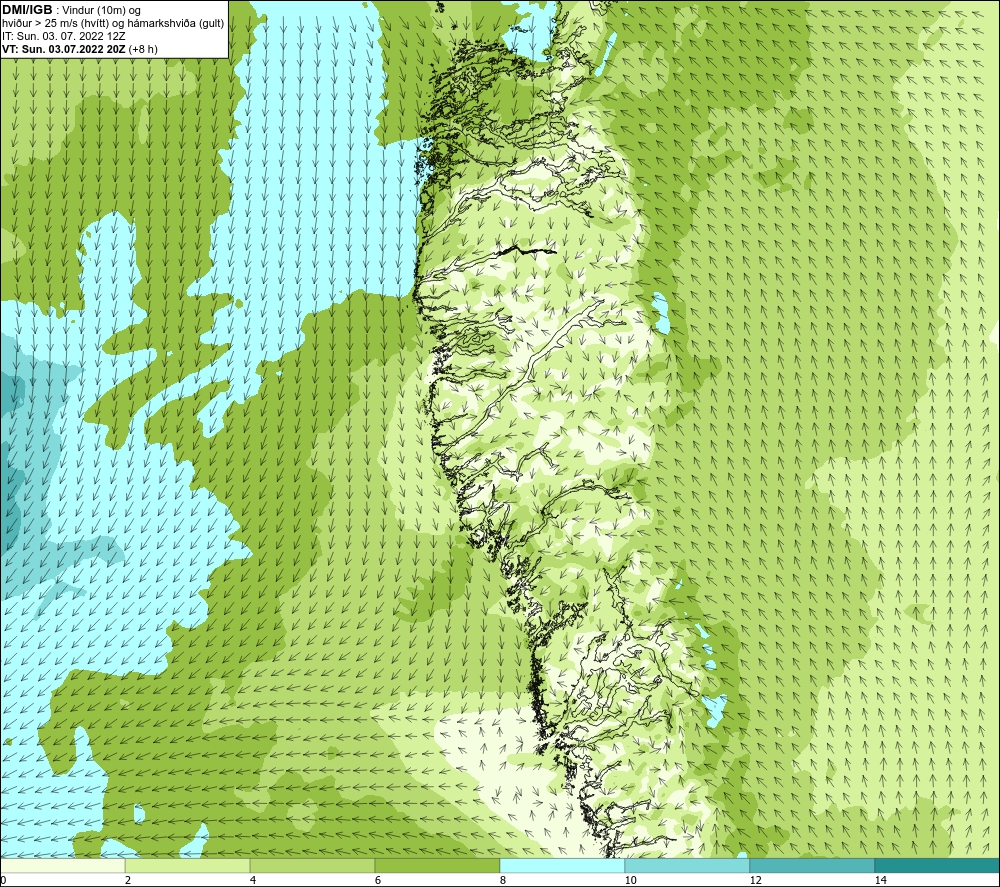Click the 6–8 m/s dark green swatch
Viewport: 1000px width, 887px height.
pos(437,865)
